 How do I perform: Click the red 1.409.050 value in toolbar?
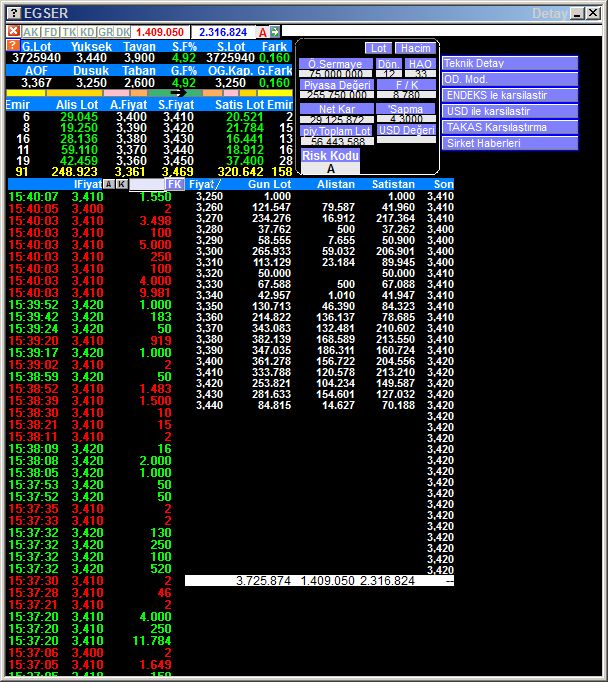[160, 32]
